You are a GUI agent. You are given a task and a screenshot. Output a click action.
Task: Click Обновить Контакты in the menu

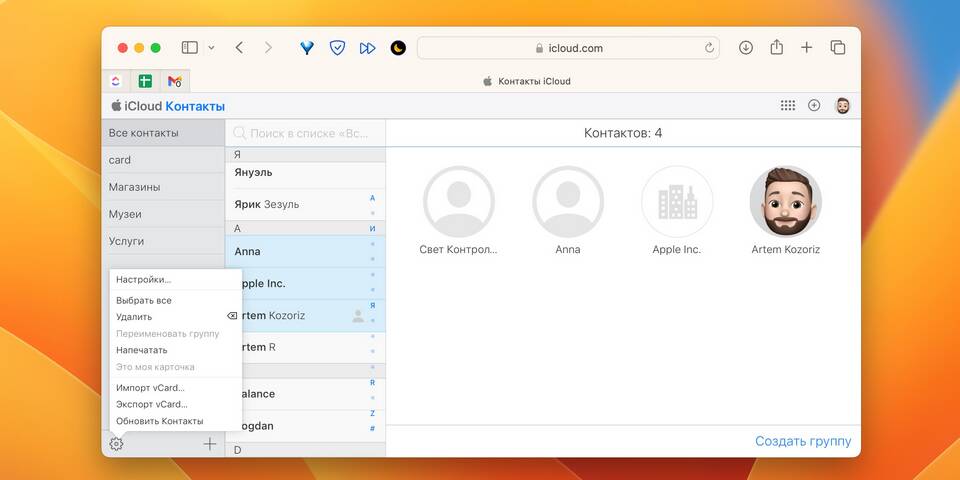pyautogui.click(x=159, y=421)
